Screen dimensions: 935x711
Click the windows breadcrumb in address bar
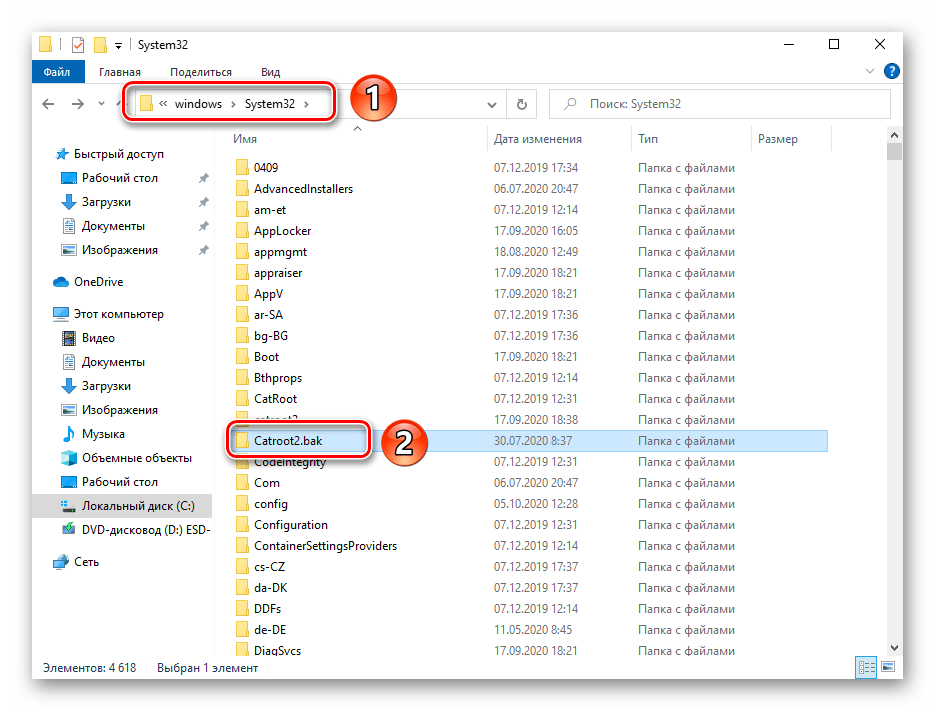tap(198, 104)
